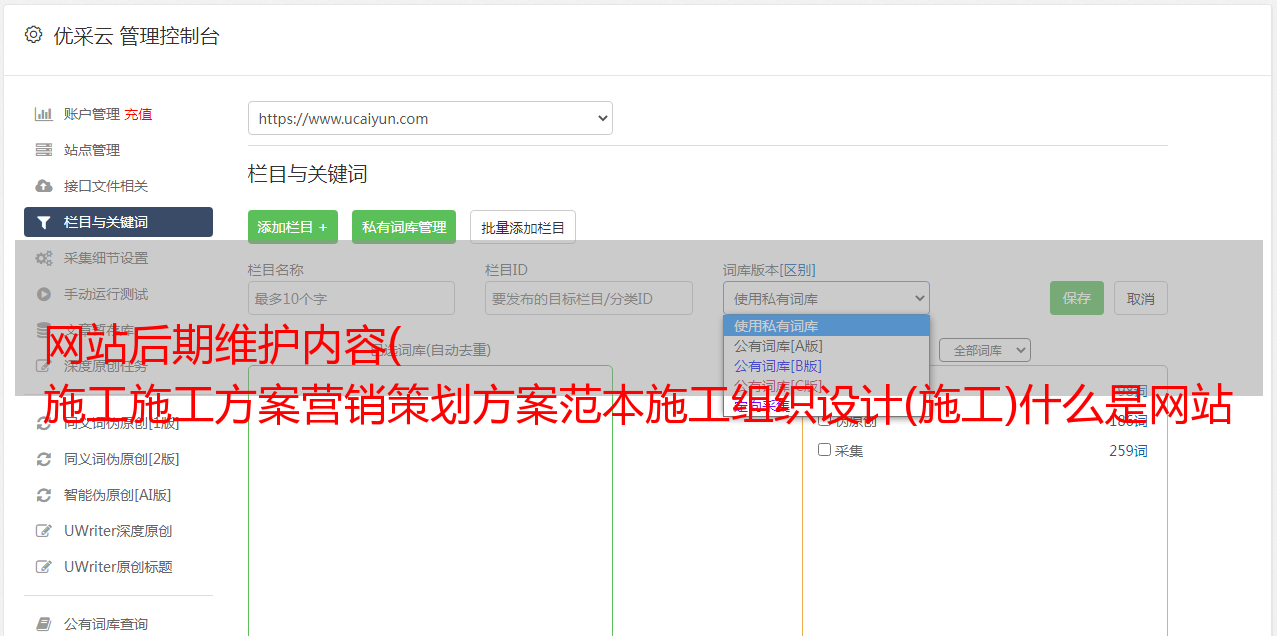Open the 全部词库 filter dropdown
Screen dimensions: 1277x636
tap(984, 350)
